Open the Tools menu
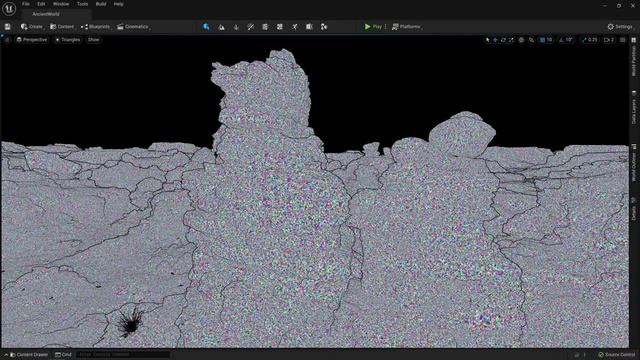This screenshot has height=360, width=640. pyautogui.click(x=82, y=4)
